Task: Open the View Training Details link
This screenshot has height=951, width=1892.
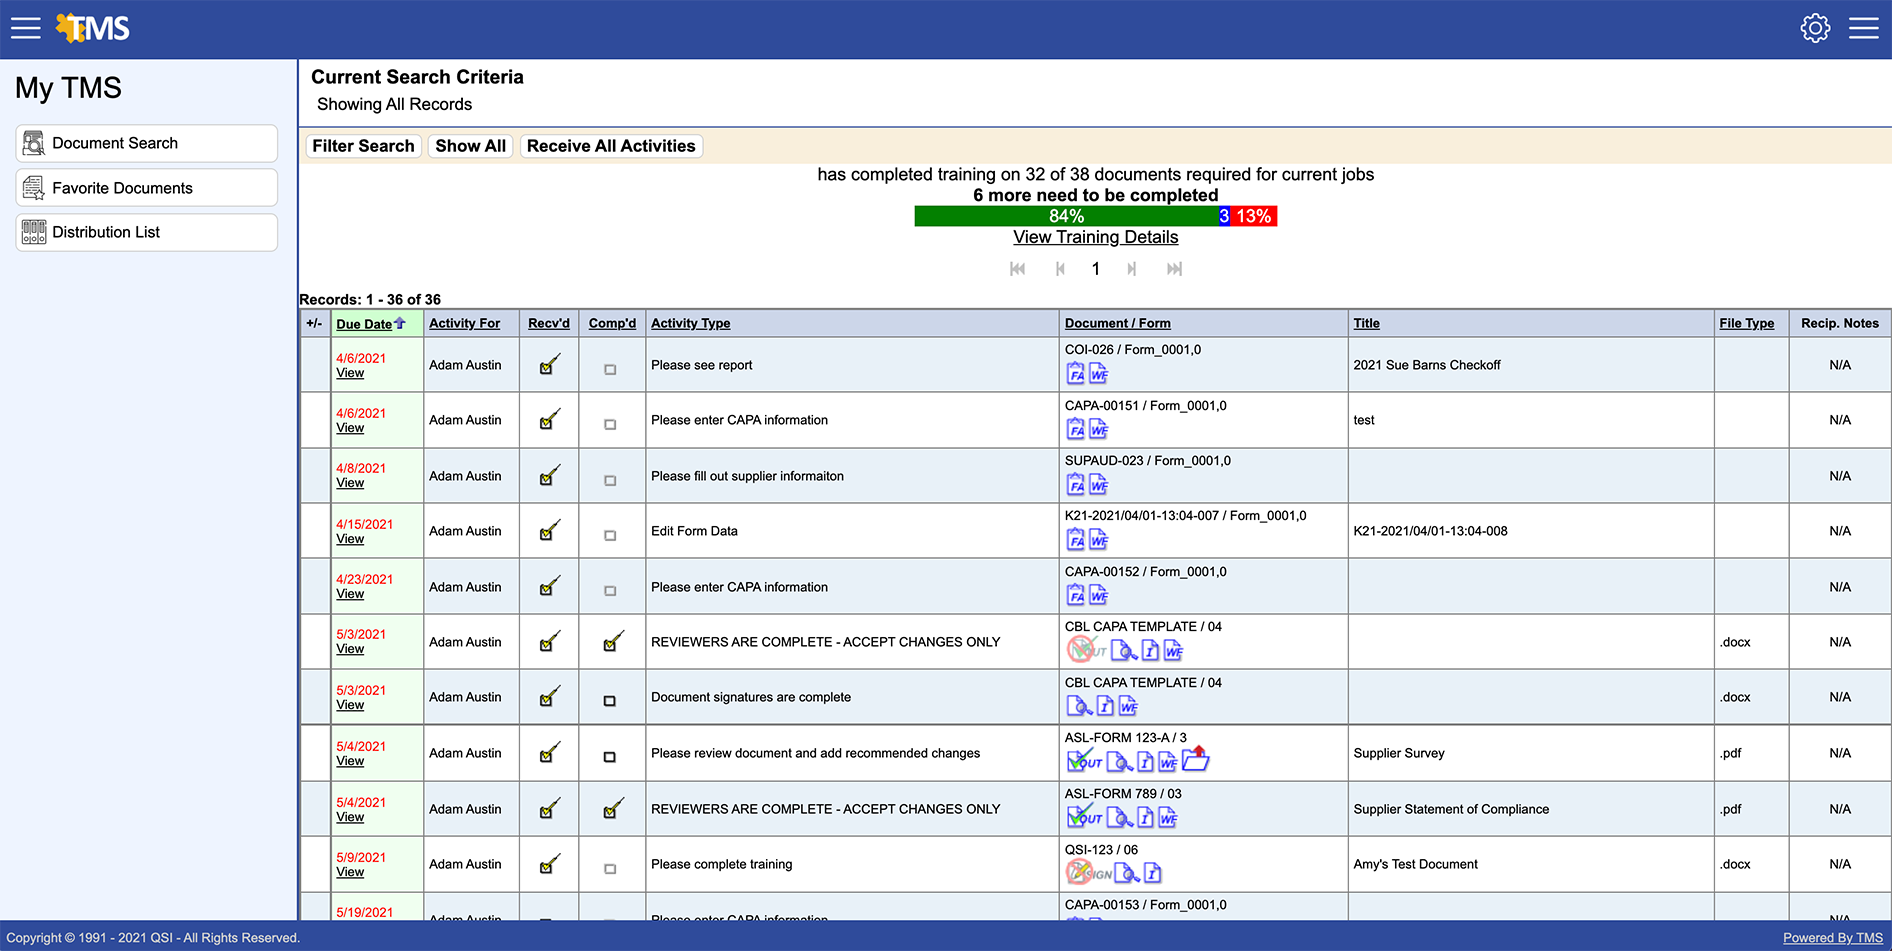Action: click(x=1095, y=238)
